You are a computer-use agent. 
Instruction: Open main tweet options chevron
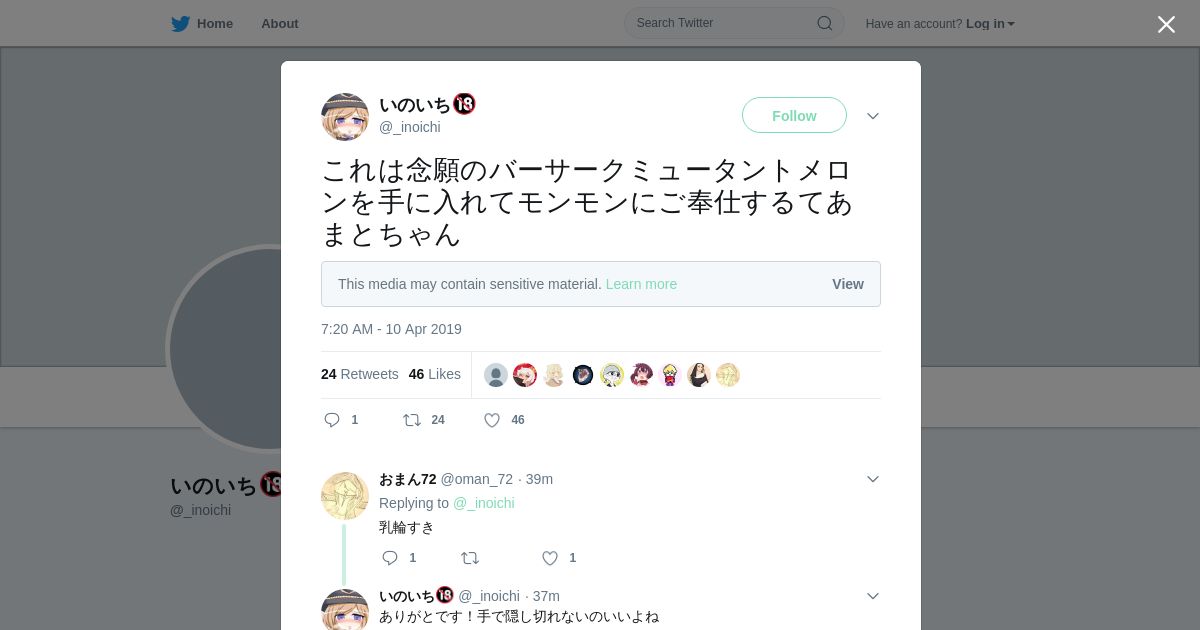click(x=873, y=116)
